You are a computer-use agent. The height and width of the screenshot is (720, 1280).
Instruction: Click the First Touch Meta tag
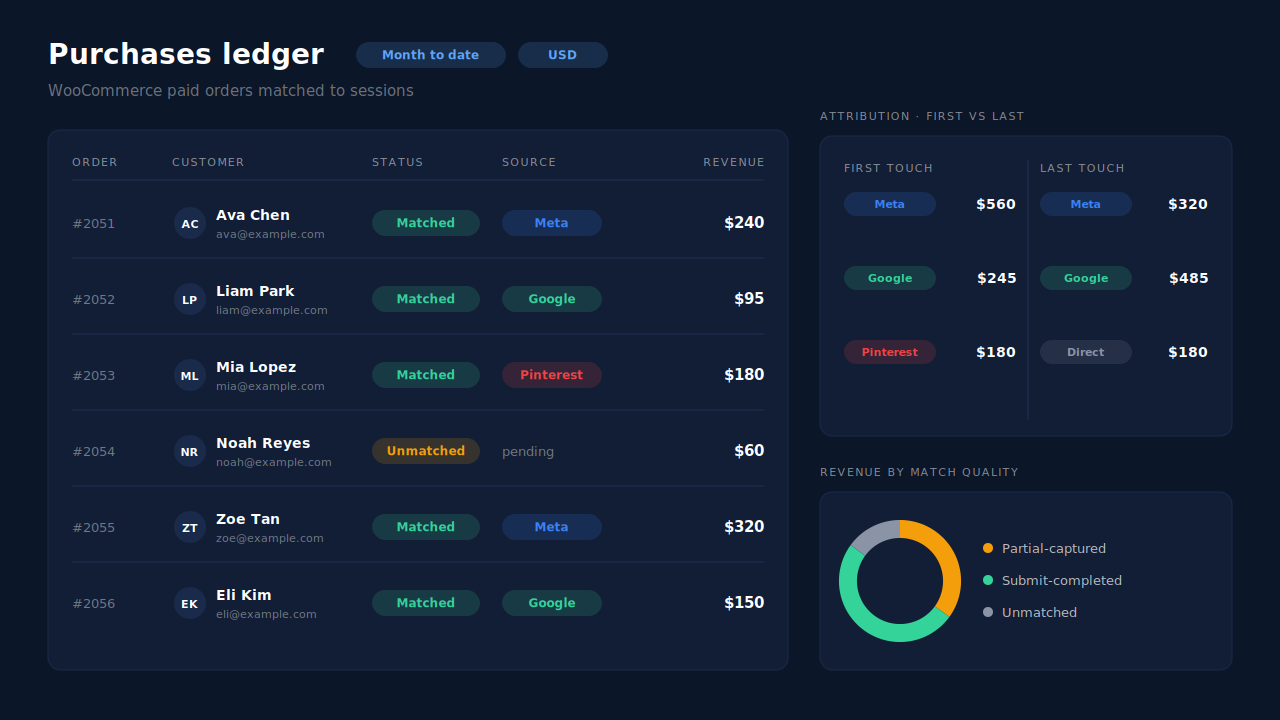(890, 204)
